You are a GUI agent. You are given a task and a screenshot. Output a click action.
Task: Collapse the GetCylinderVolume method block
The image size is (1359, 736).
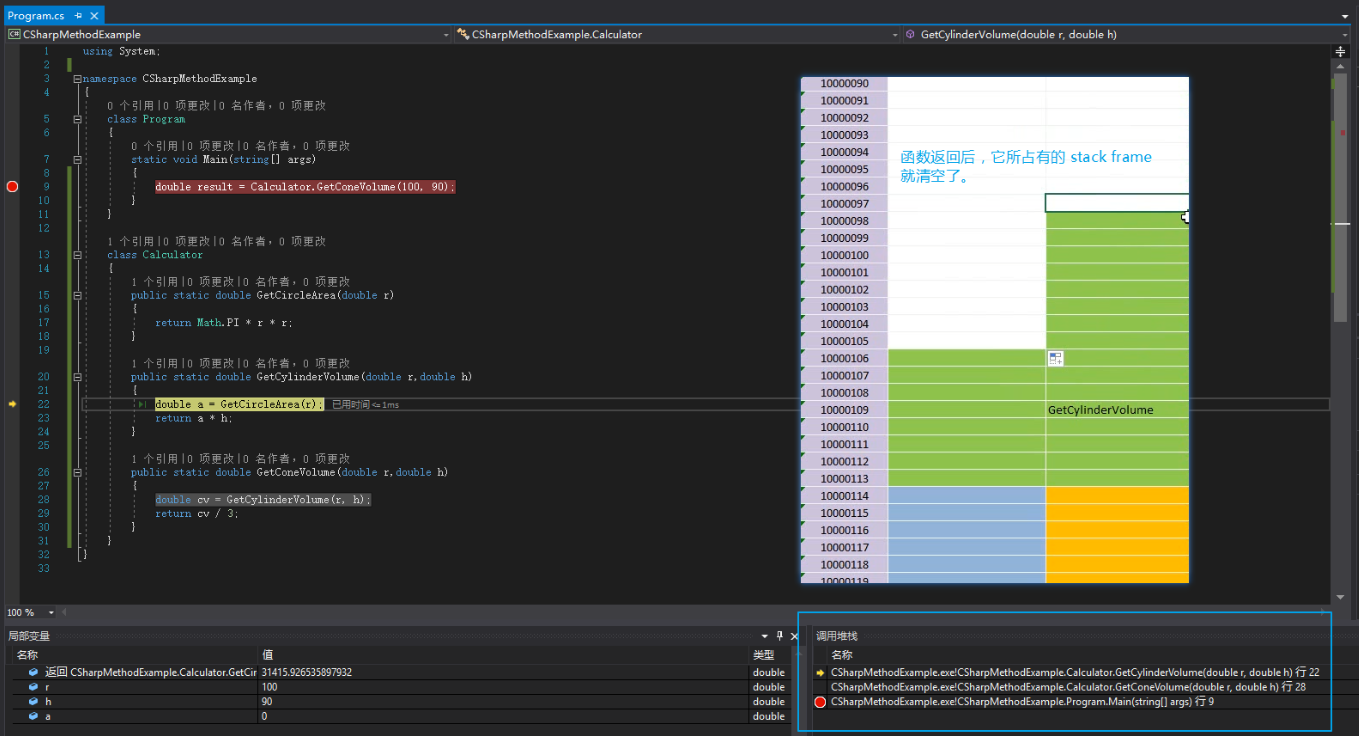[x=77, y=377]
